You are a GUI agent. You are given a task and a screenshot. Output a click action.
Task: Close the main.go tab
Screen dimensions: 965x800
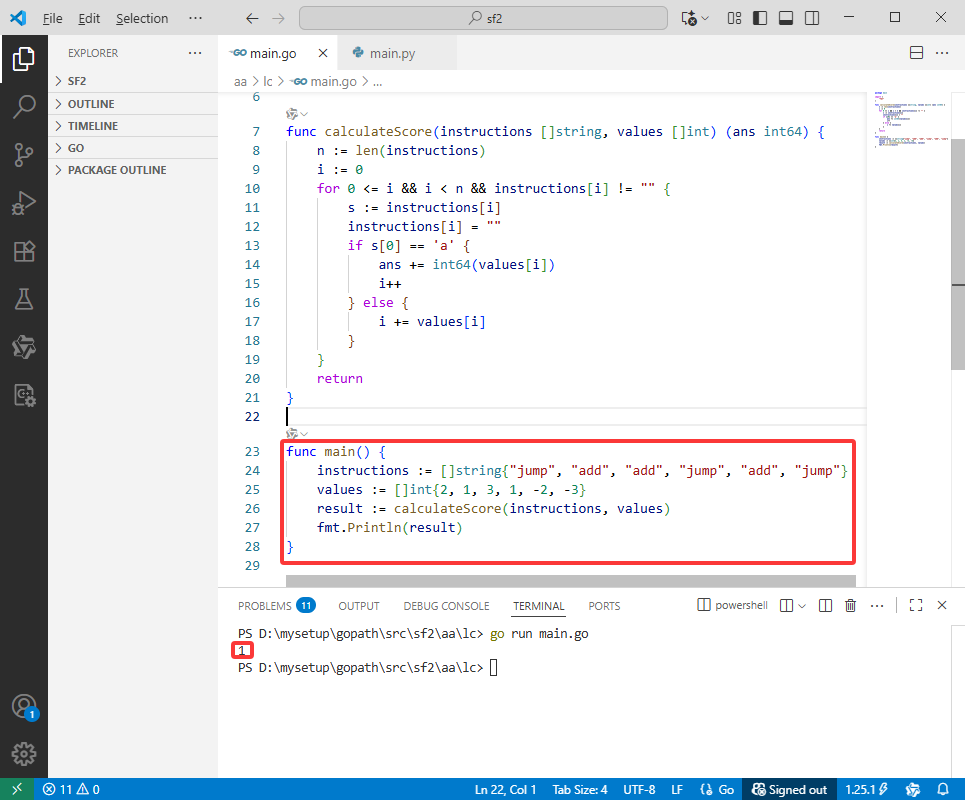[322, 54]
